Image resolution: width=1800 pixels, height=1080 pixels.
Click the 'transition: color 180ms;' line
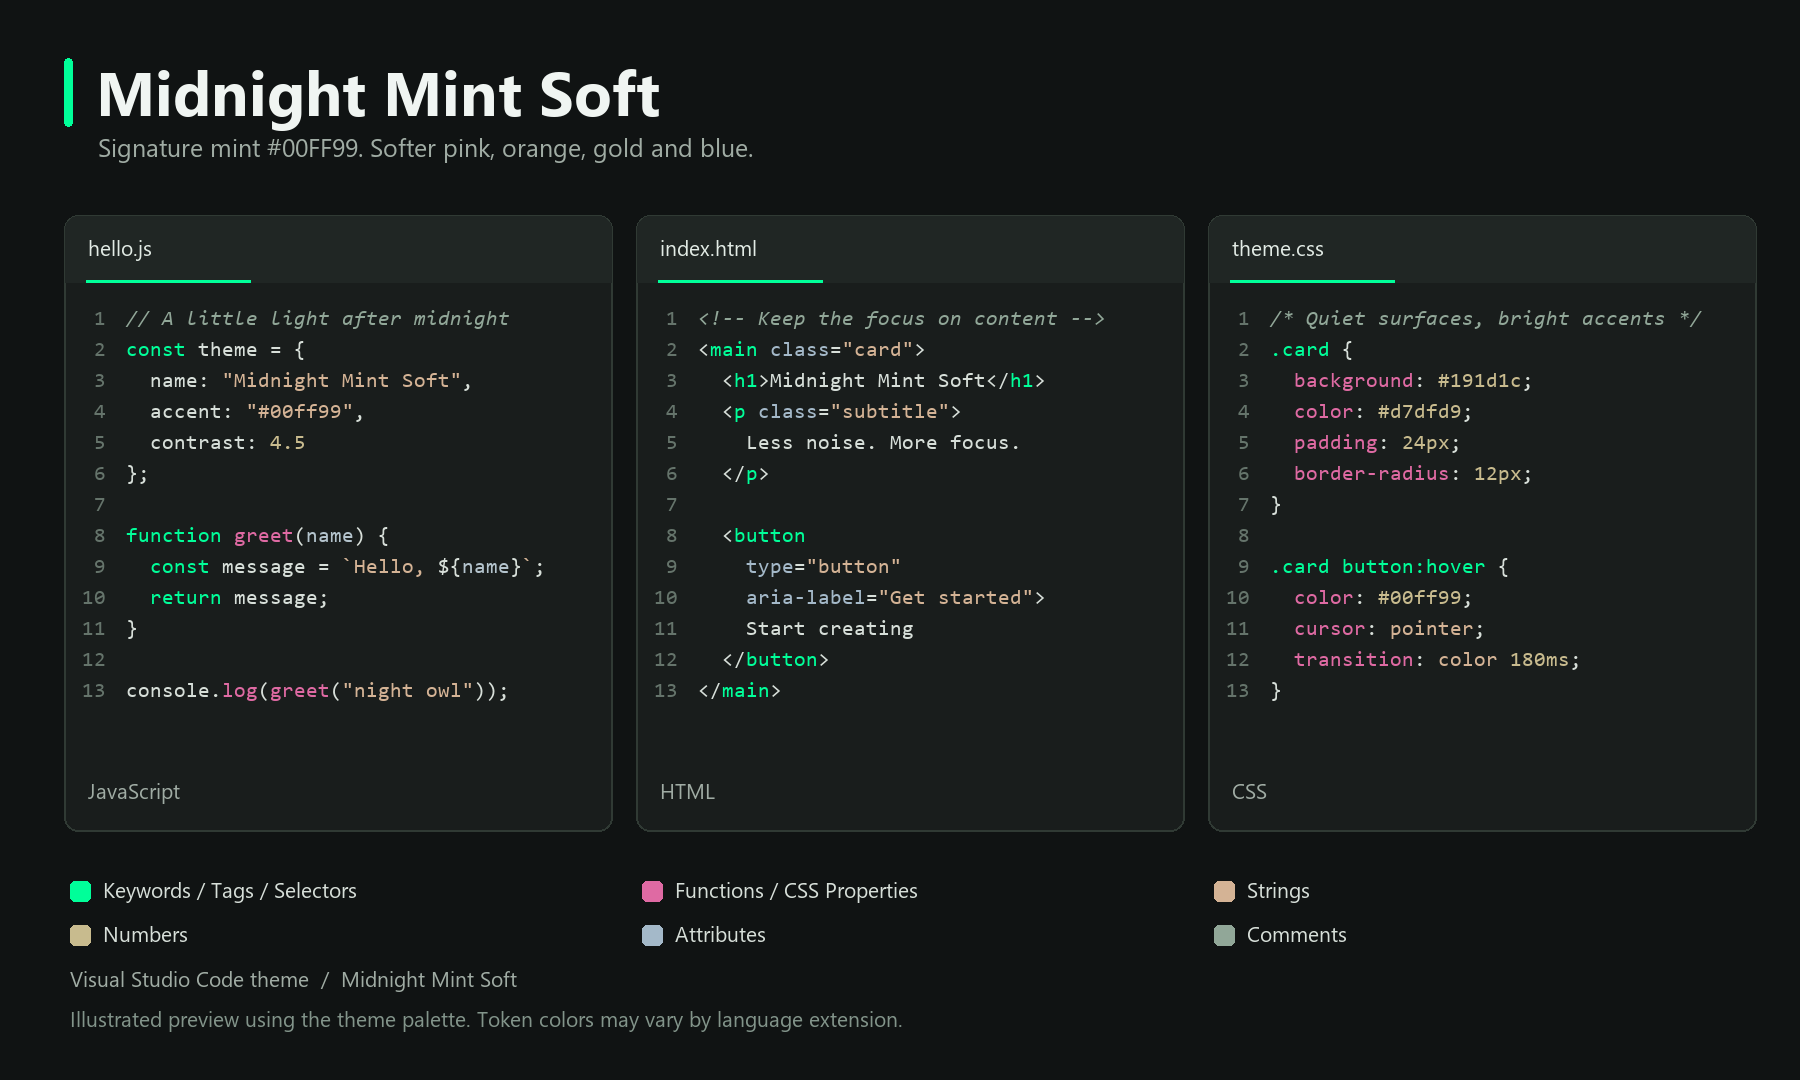[x=1437, y=659]
